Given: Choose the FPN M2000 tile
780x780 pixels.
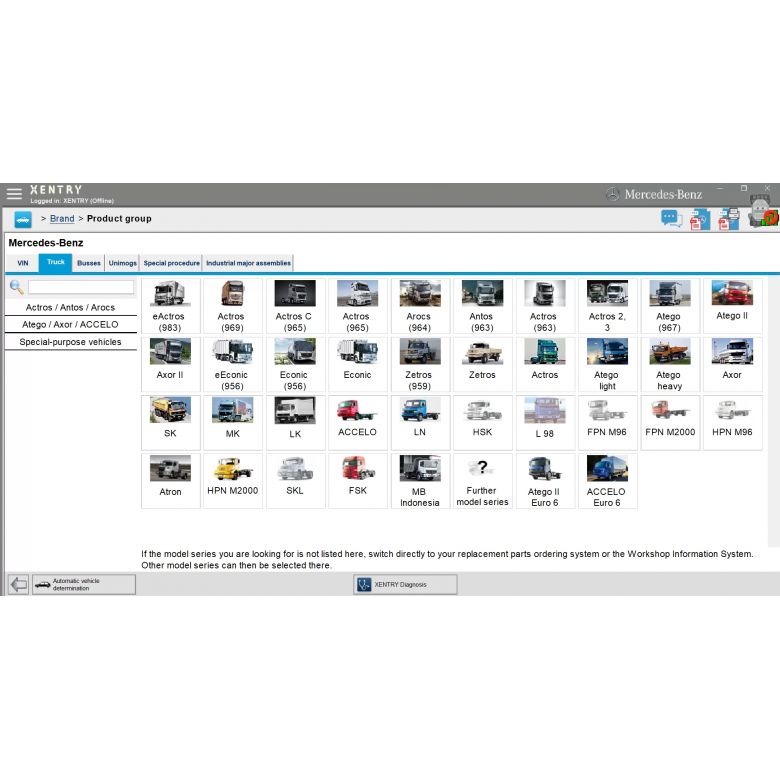Looking at the screenshot, I should (670, 423).
